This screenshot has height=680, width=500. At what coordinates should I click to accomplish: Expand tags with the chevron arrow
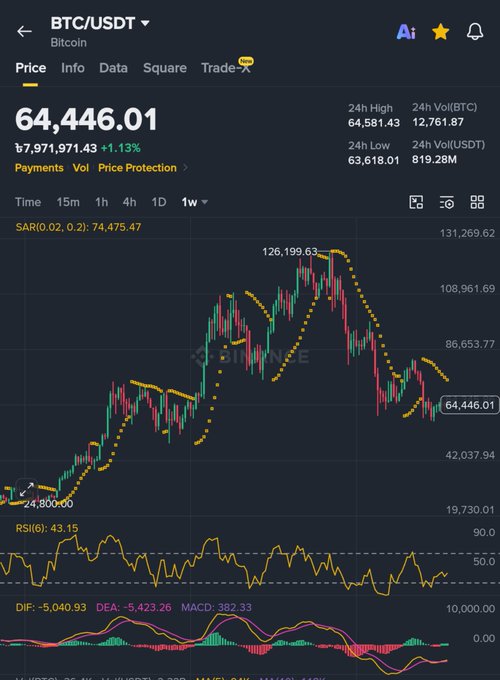186,167
